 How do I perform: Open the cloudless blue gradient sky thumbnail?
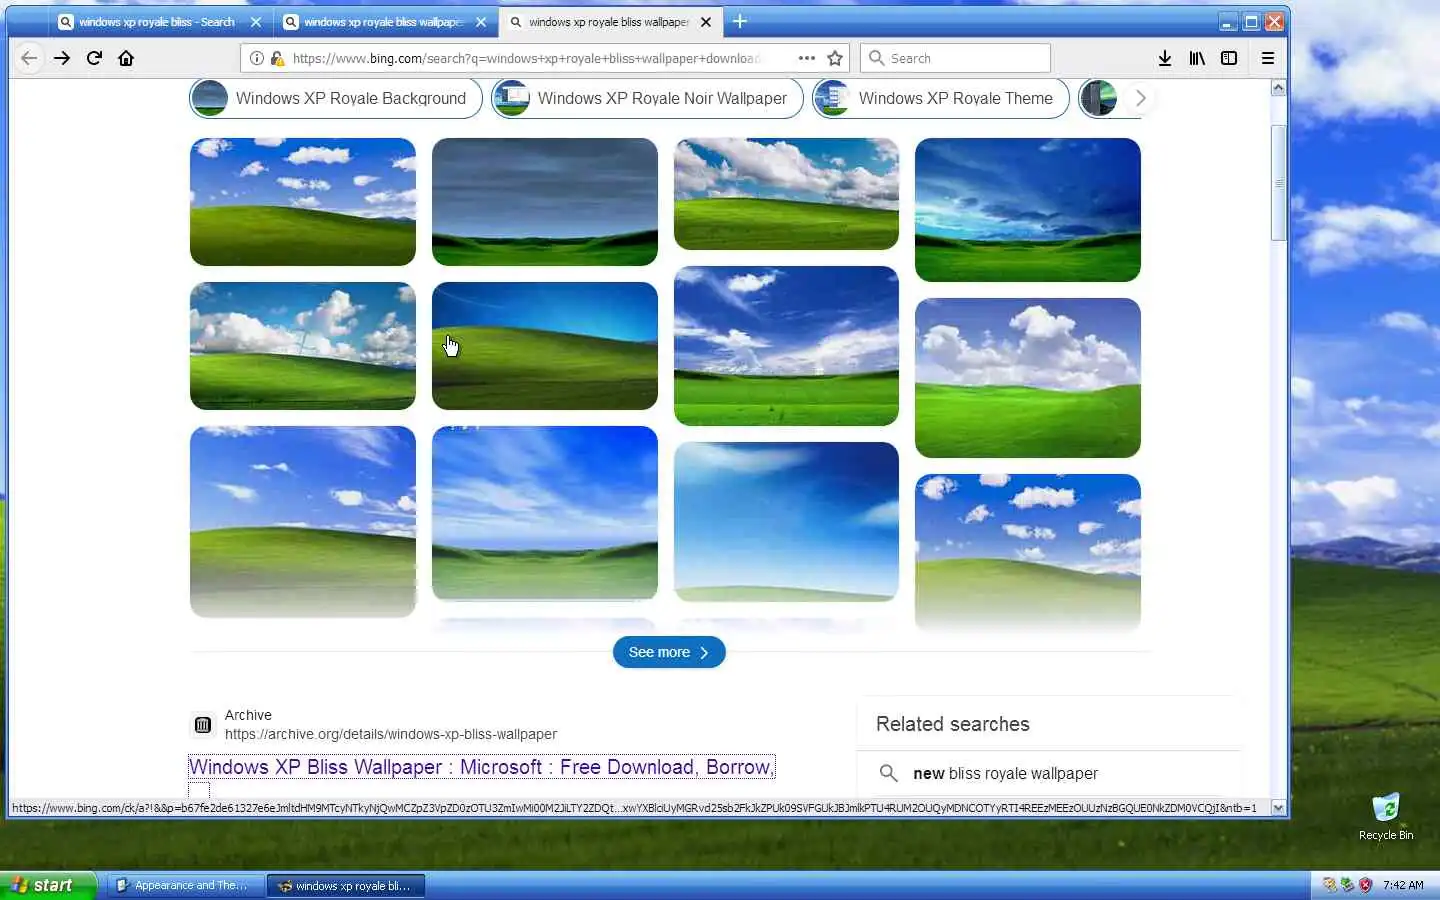[786, 522]
